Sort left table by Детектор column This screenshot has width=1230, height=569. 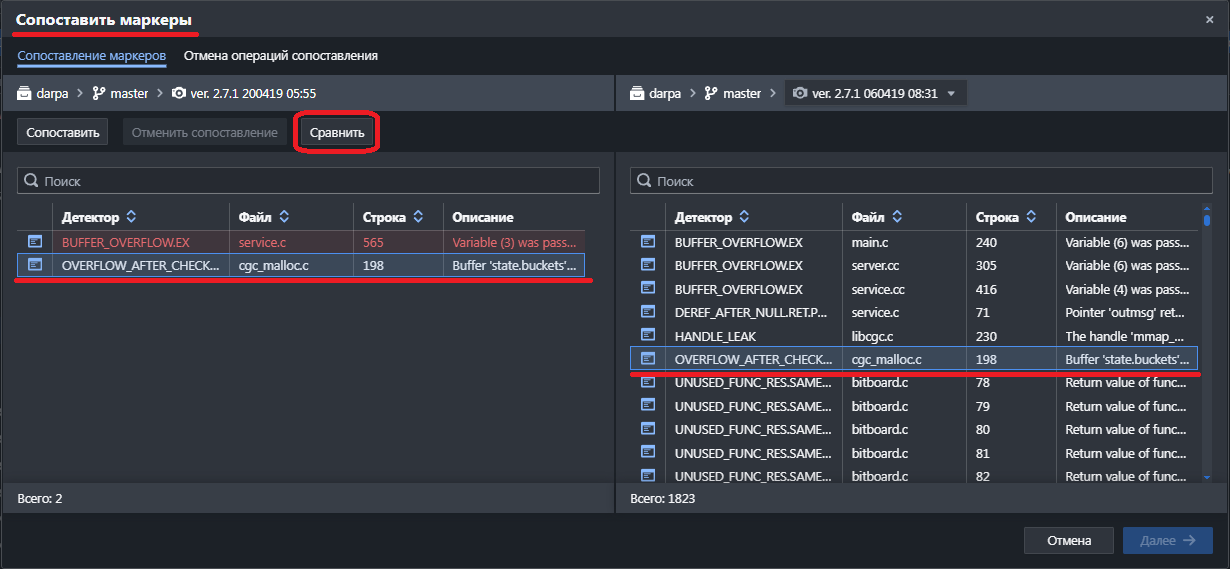(x=131, y=217)
